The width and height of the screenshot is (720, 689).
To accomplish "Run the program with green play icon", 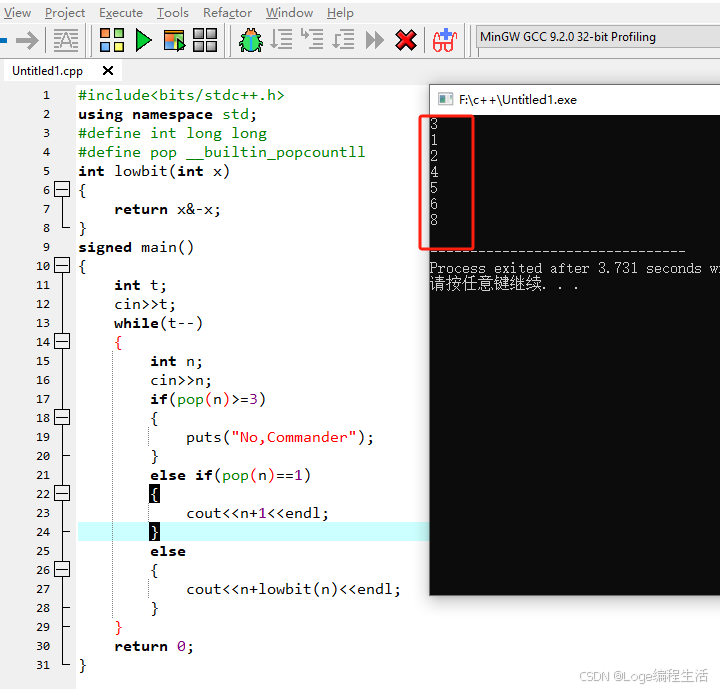I will (143, 40).
